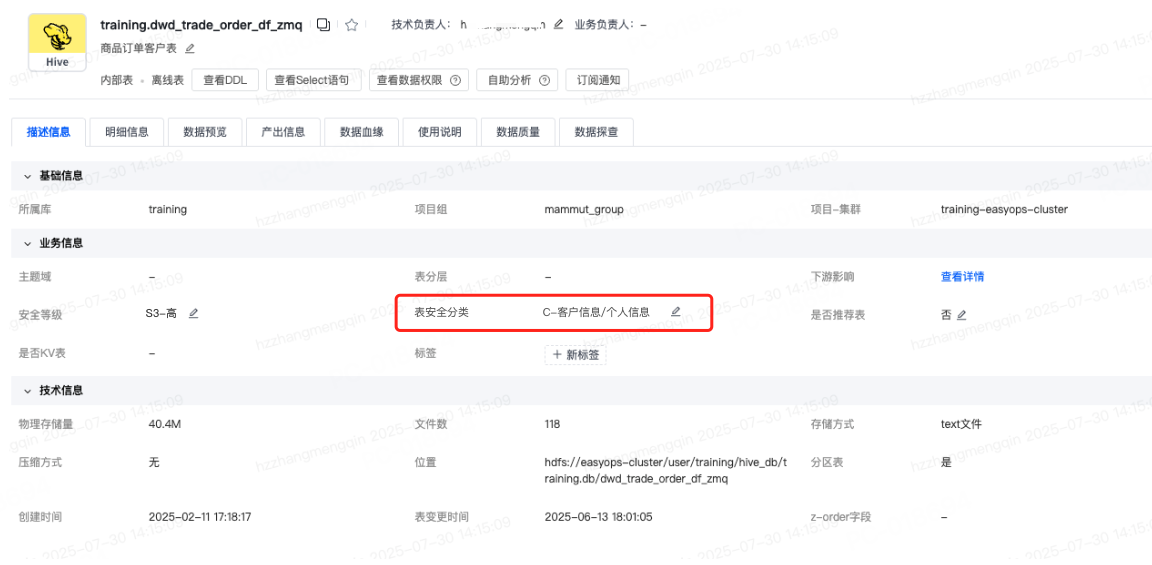Star the table as favorite
Viewport: 1152px width, 565px height.
pos(351,25)
